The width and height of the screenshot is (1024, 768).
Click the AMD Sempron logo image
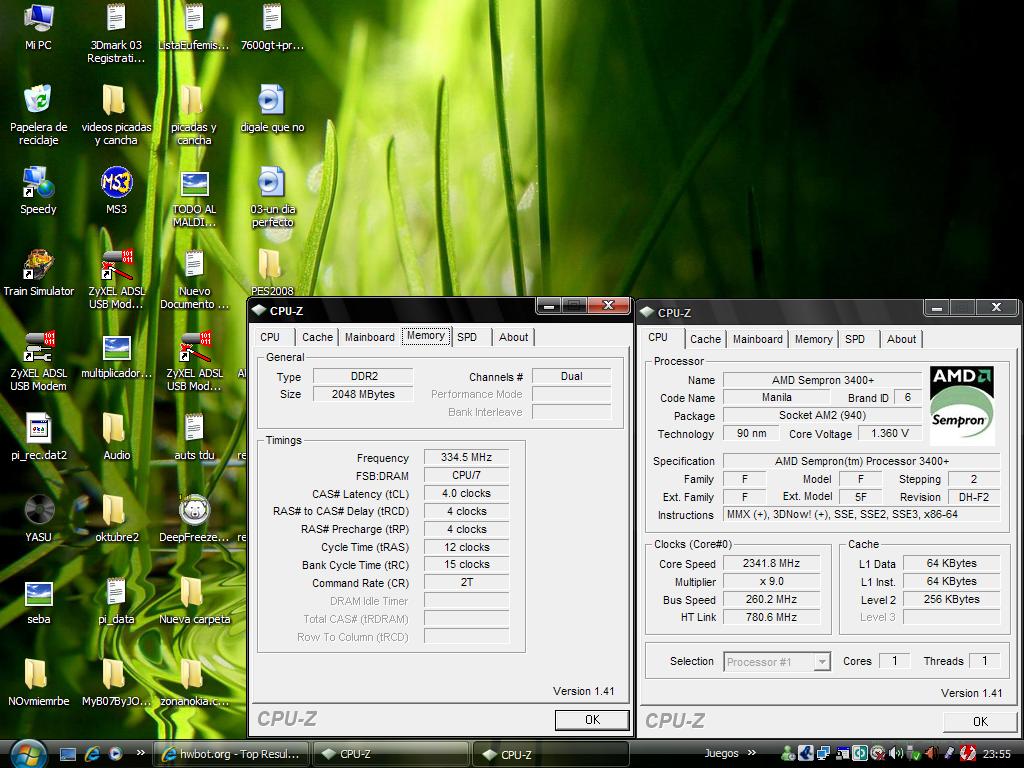pos(961,405)
